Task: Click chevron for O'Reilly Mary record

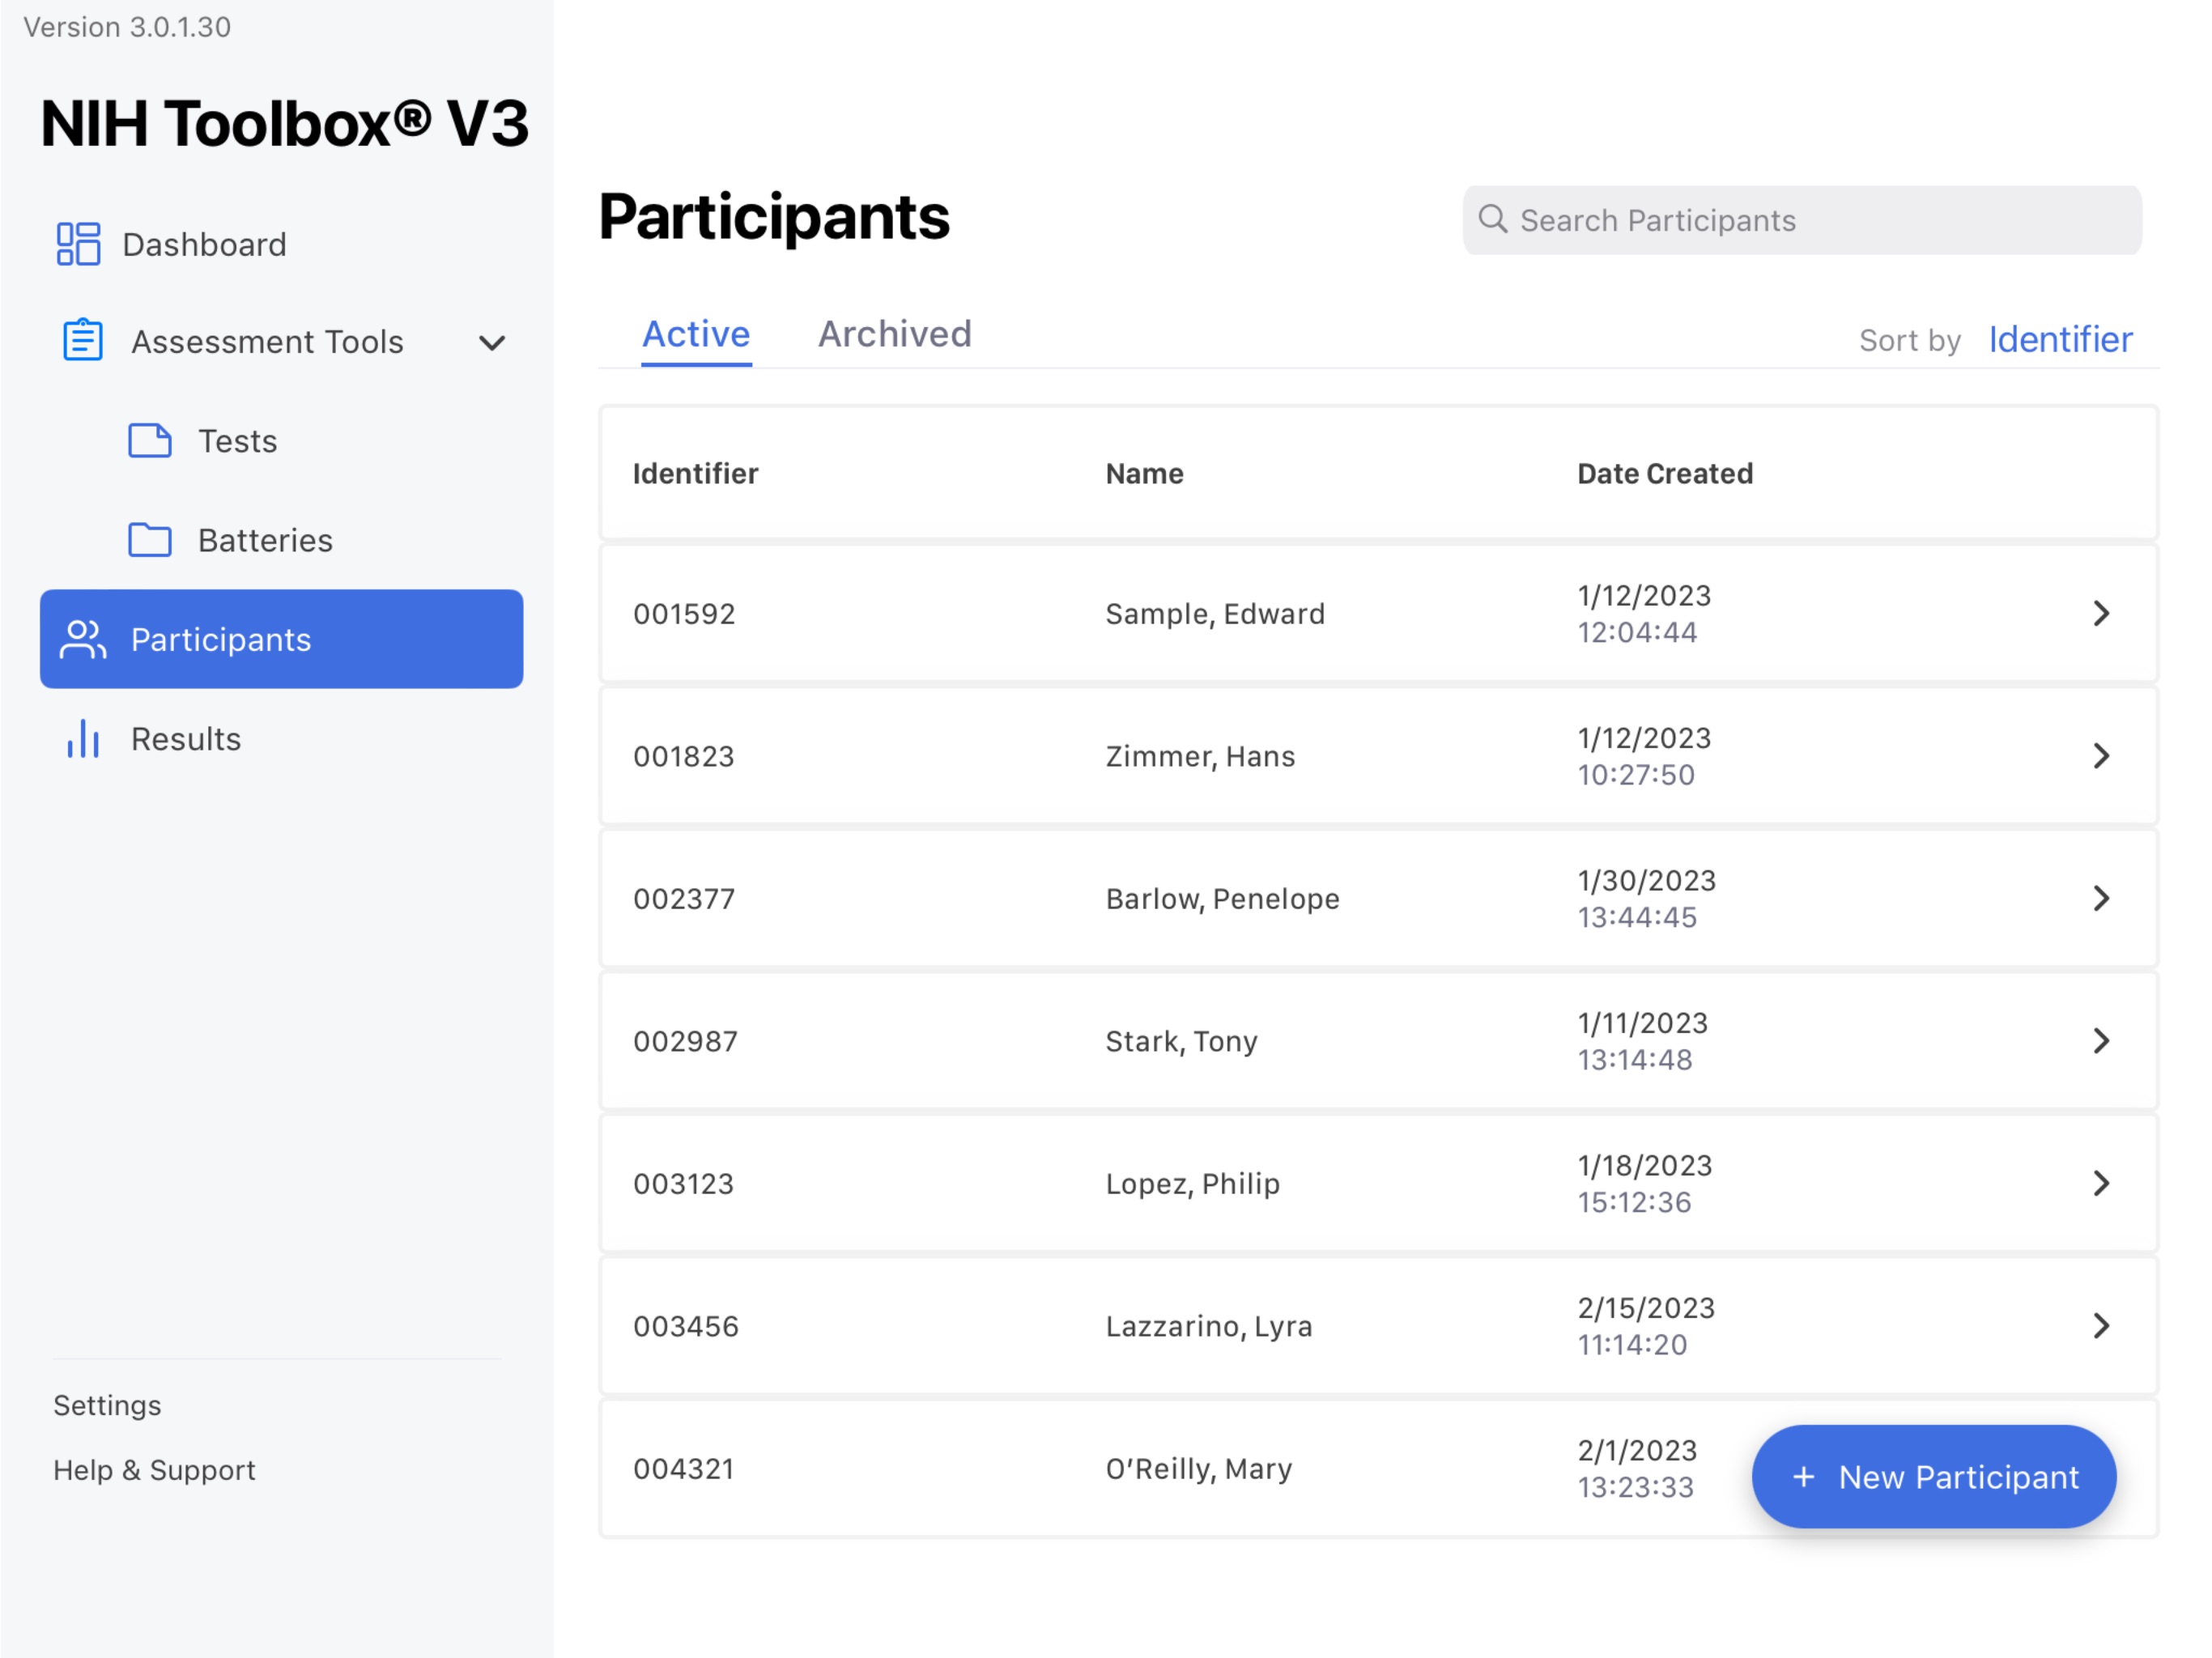Action: tap(2102, 1470)
